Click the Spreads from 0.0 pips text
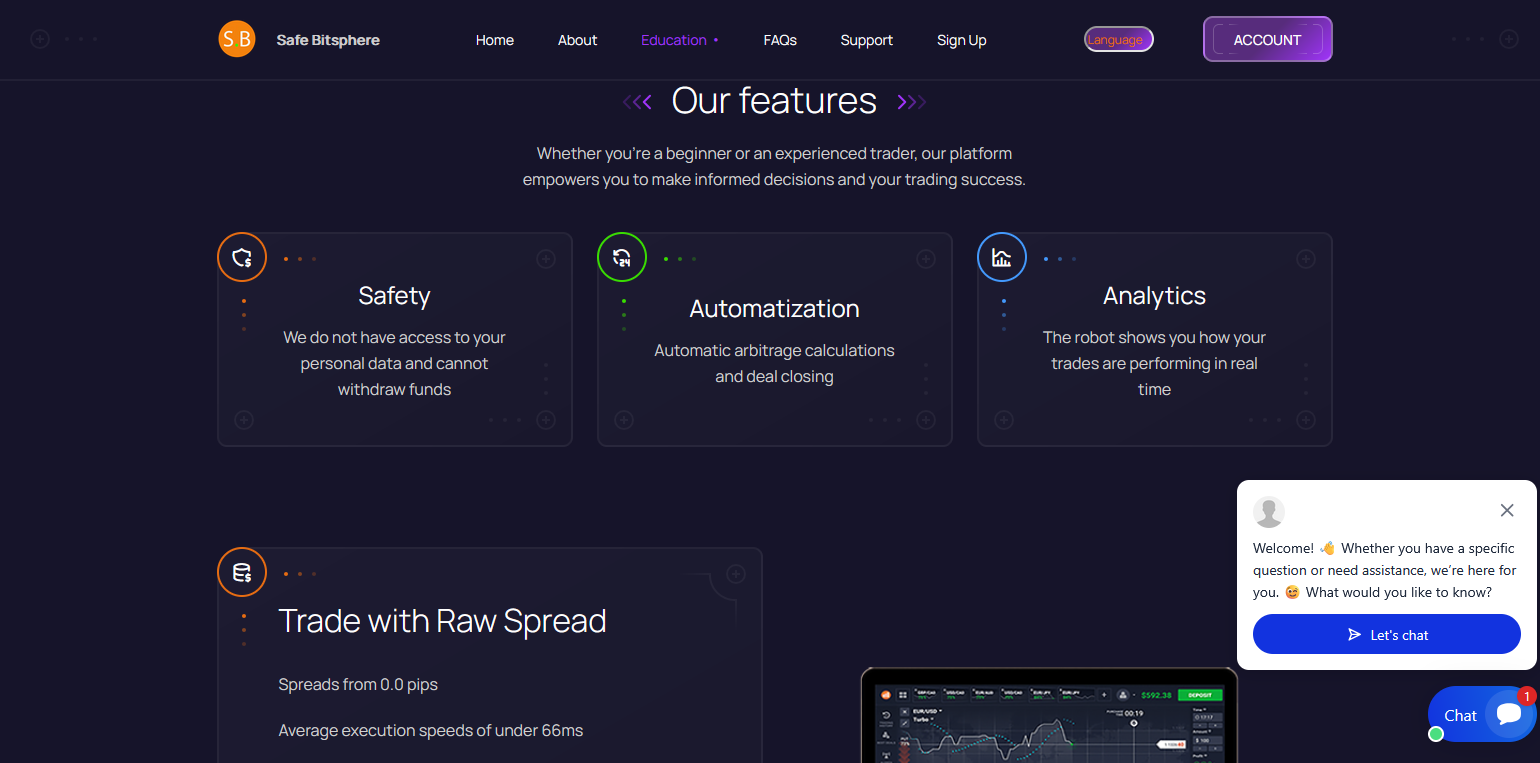The width and height of the screenshot is (1540, 763). click(358, 685)
